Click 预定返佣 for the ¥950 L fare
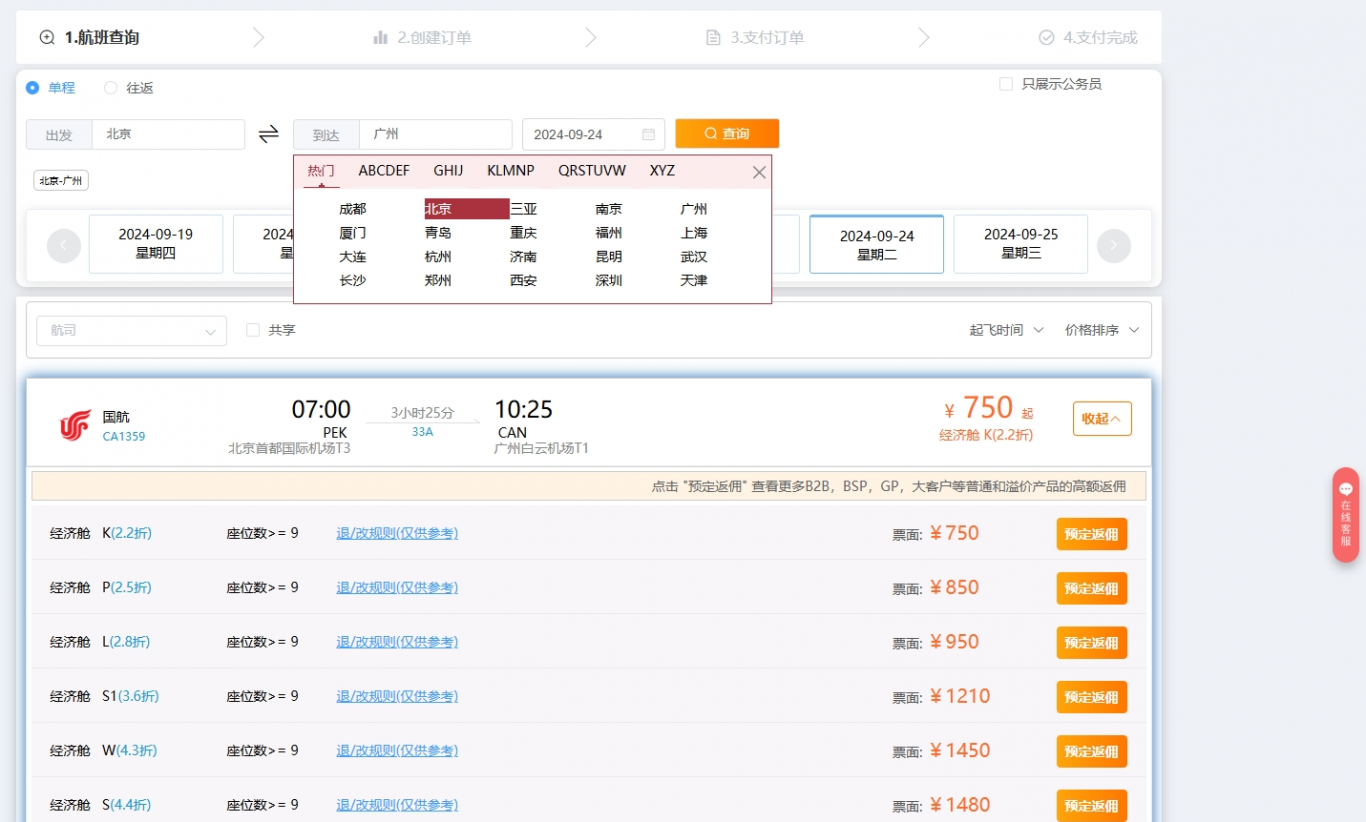1366x822 pixels. tap(1092, 643)
